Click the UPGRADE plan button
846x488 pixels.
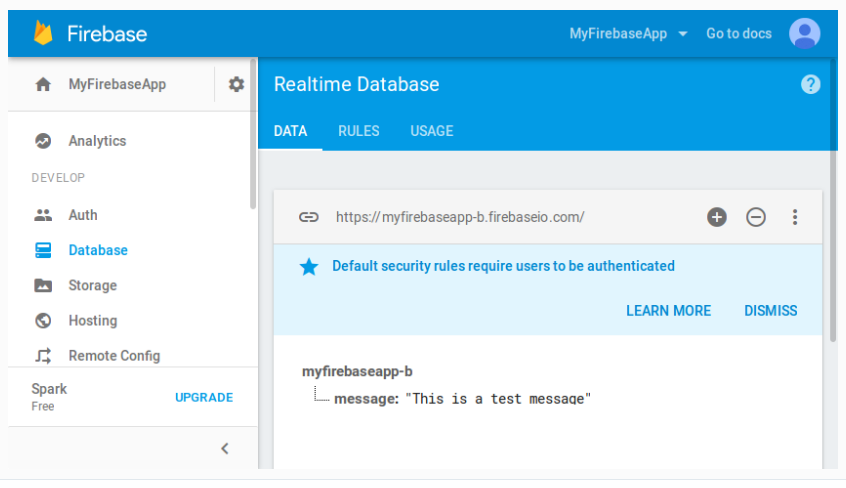[x=204, y=397]
